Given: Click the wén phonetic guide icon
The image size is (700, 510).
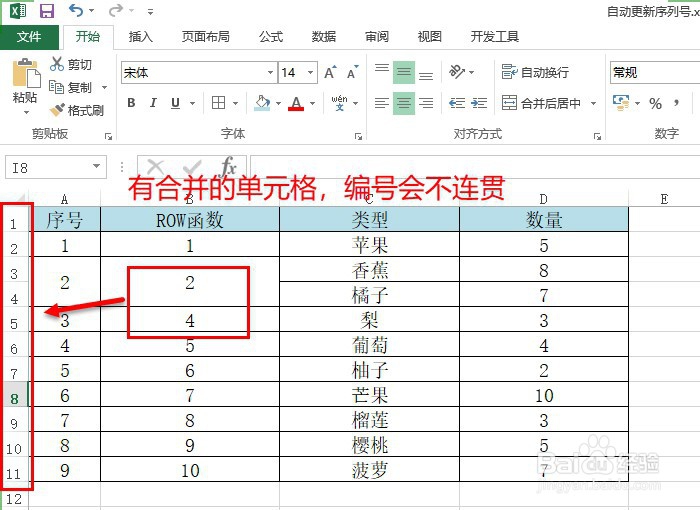Looking at the screenshot, I should [x=340, y=103].
